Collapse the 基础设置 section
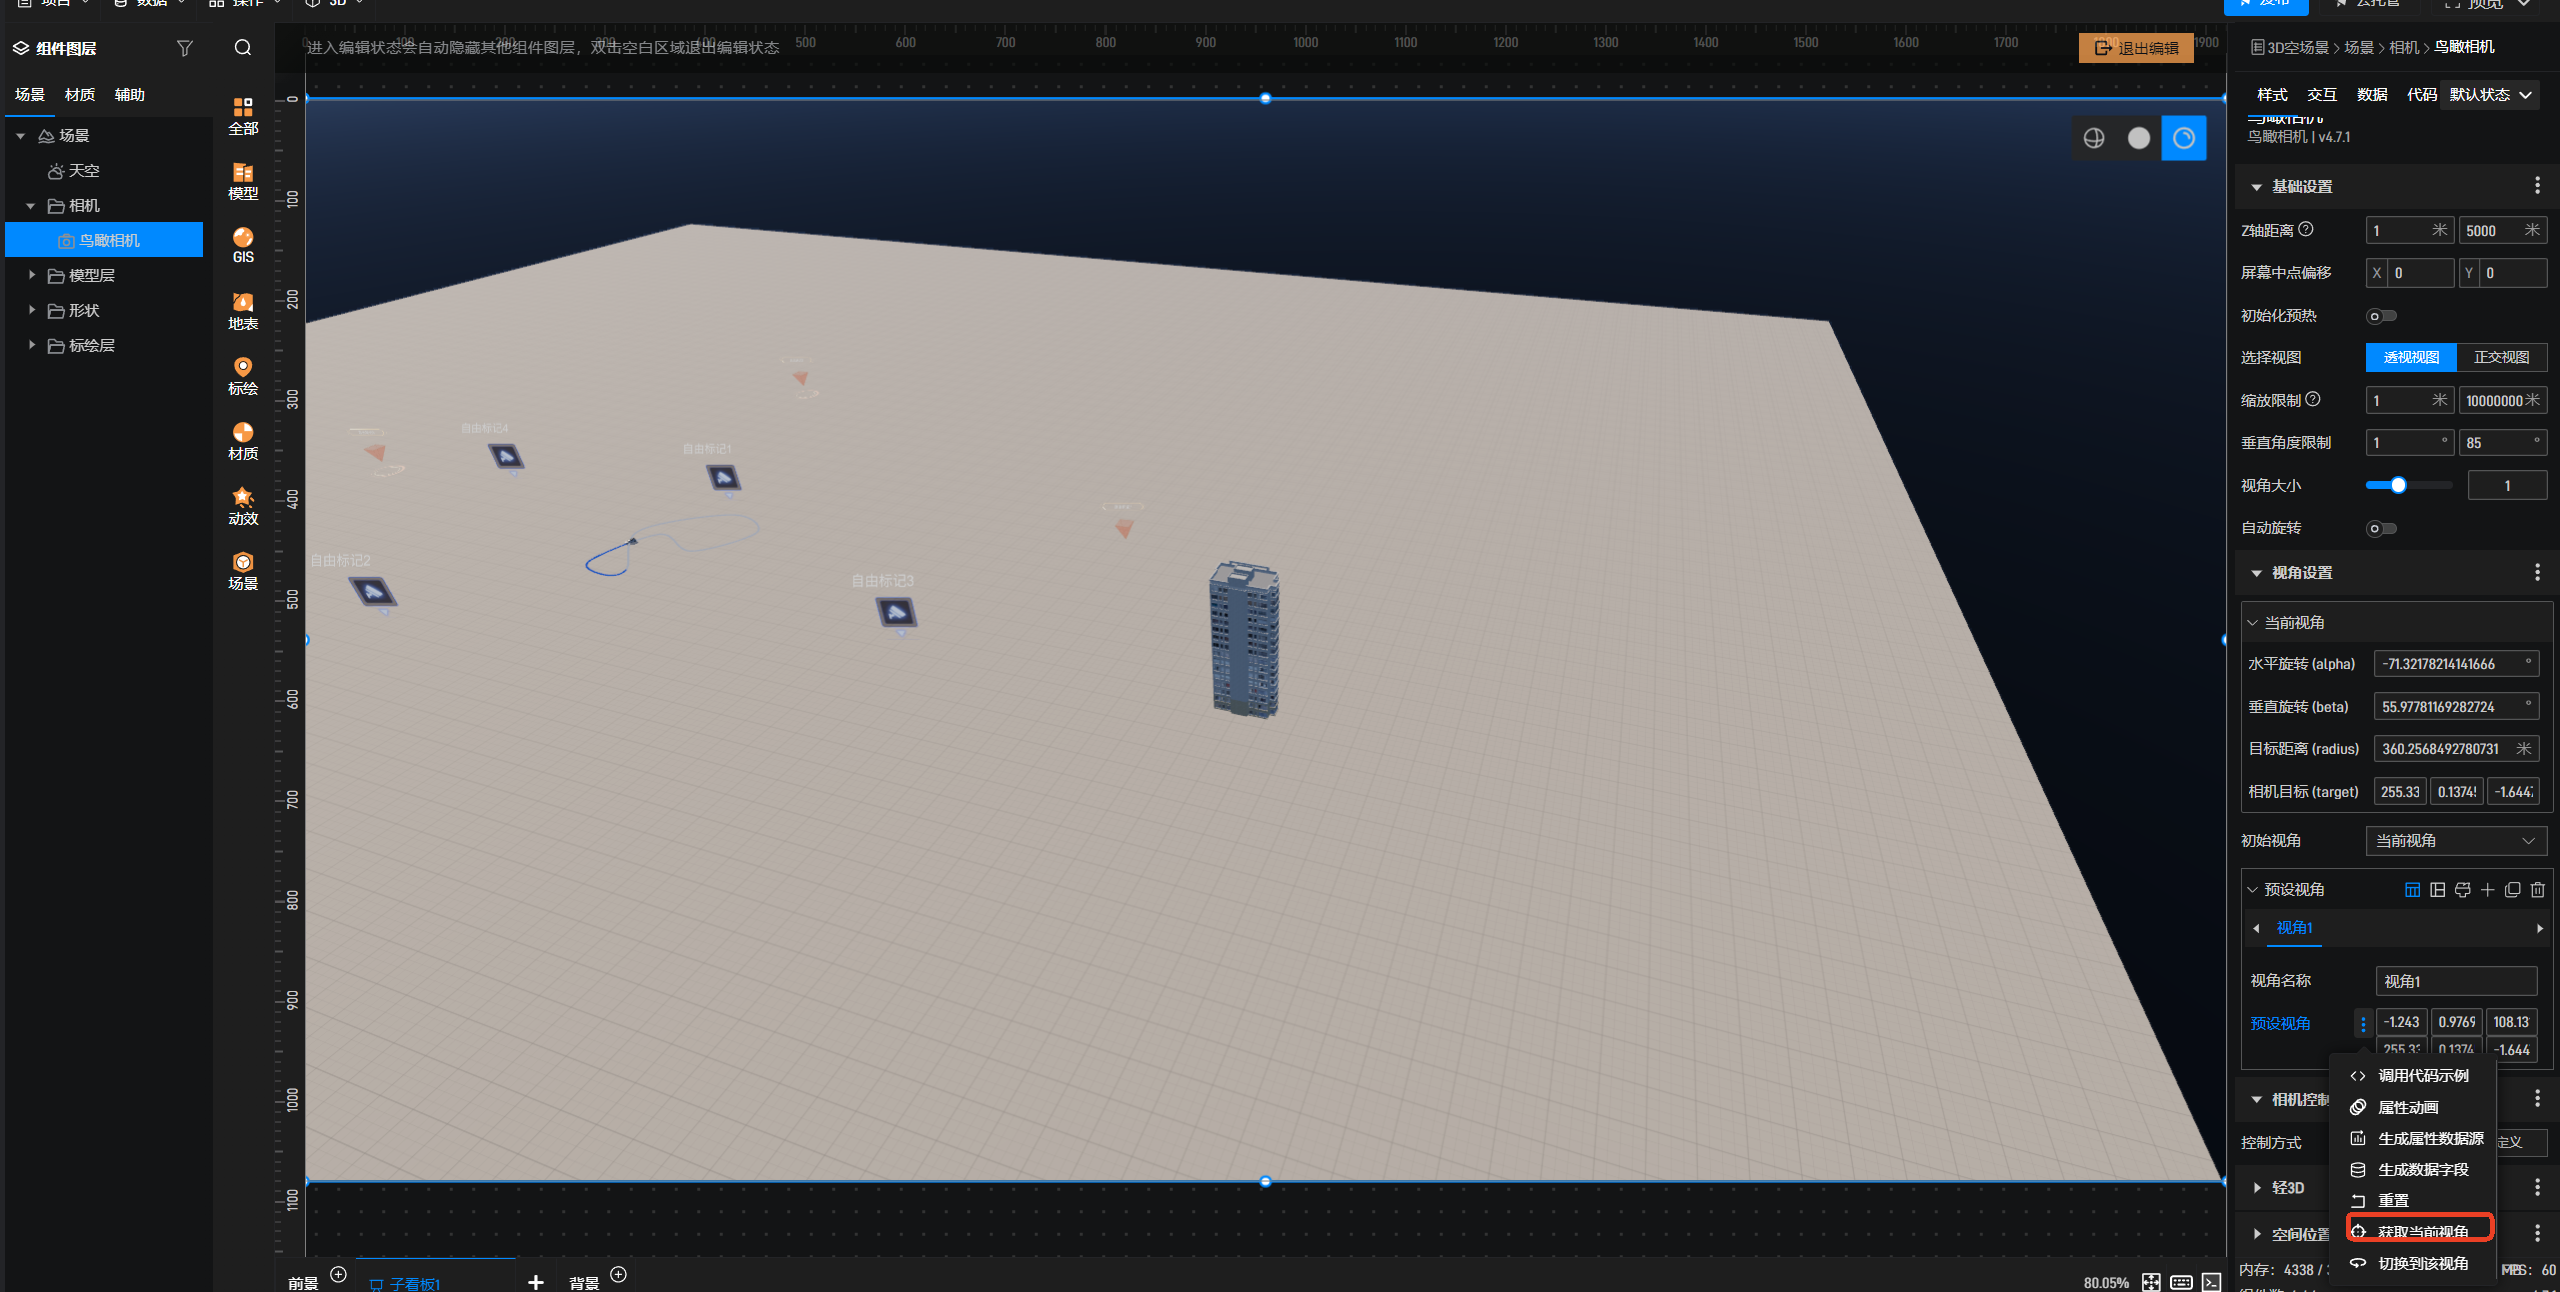 [x=2256, y=187]
